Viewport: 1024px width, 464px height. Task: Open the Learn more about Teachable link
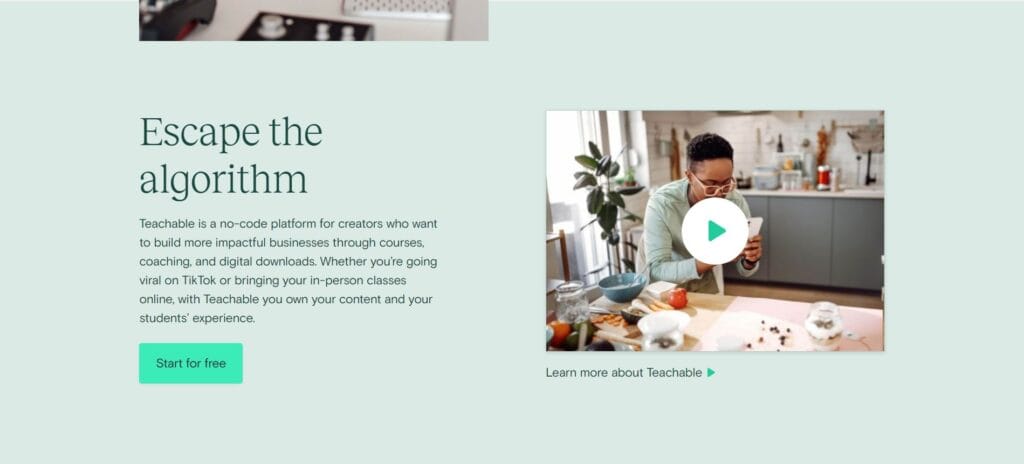(x=624, y=373)
